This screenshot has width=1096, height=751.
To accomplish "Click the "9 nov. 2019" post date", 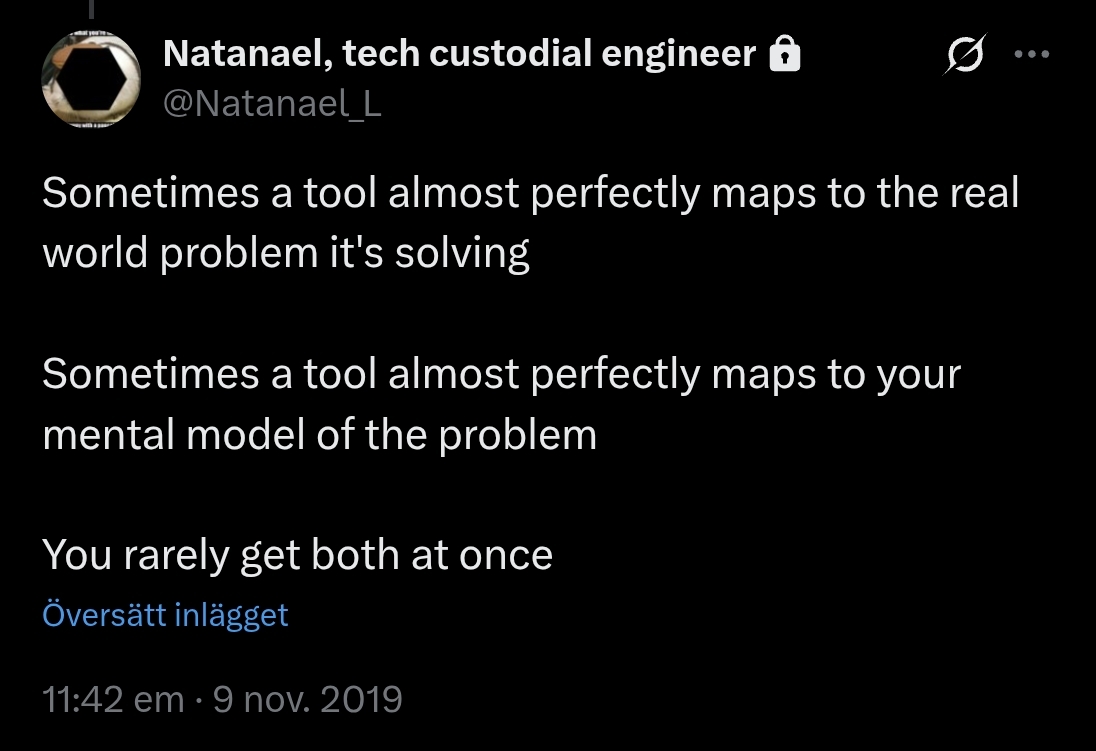I will coord(308,699).
